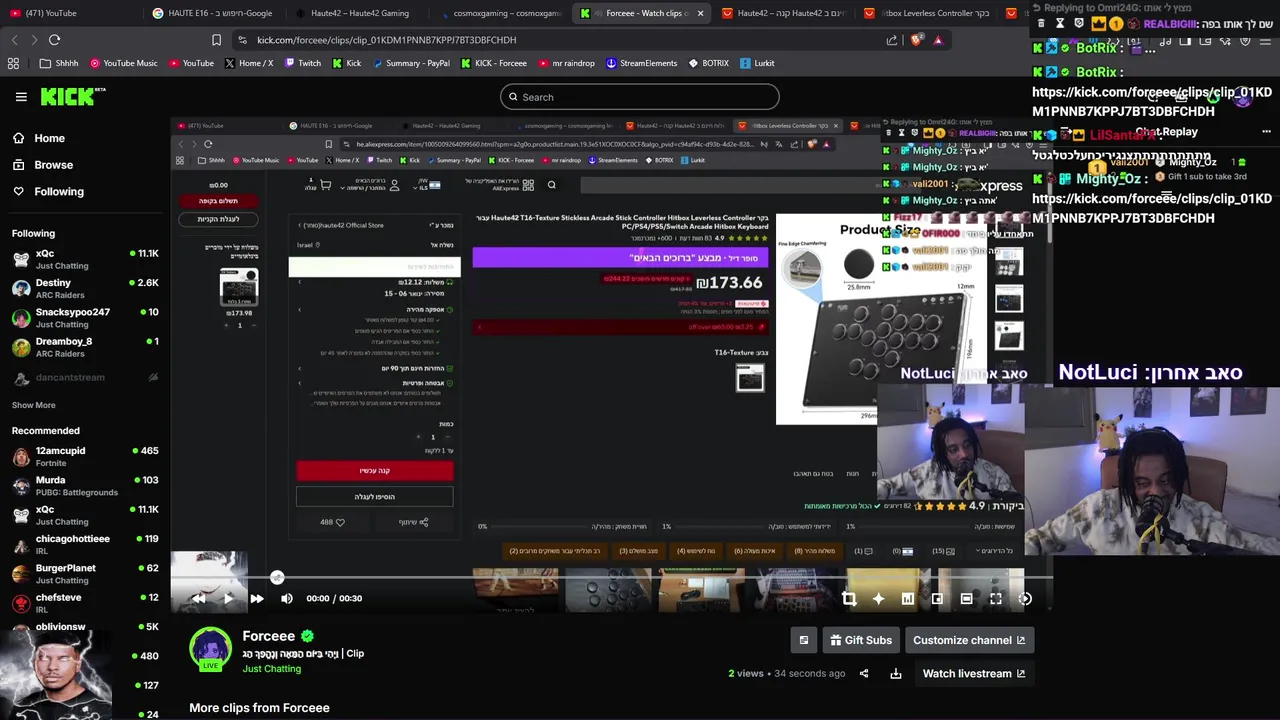Open Twitch bookmark

click(x=303, y=63)
